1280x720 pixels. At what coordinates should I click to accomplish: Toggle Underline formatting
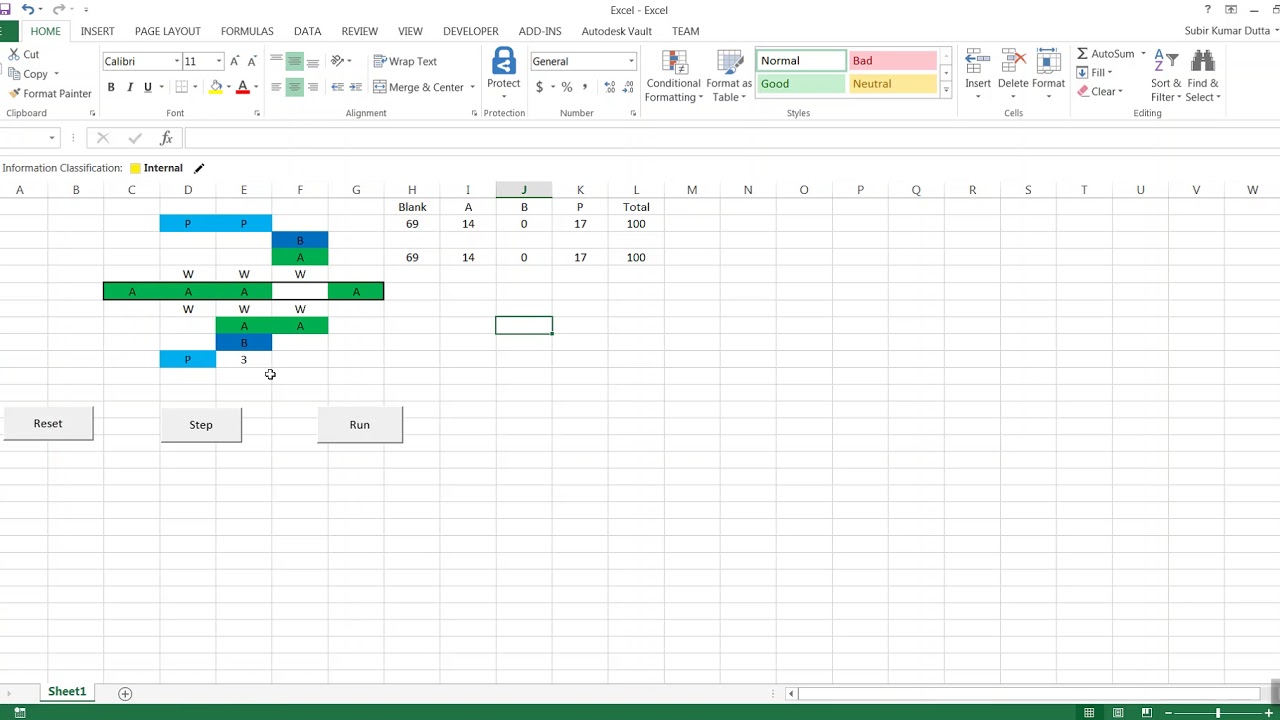pyautogui.click(x=147, y=87)
